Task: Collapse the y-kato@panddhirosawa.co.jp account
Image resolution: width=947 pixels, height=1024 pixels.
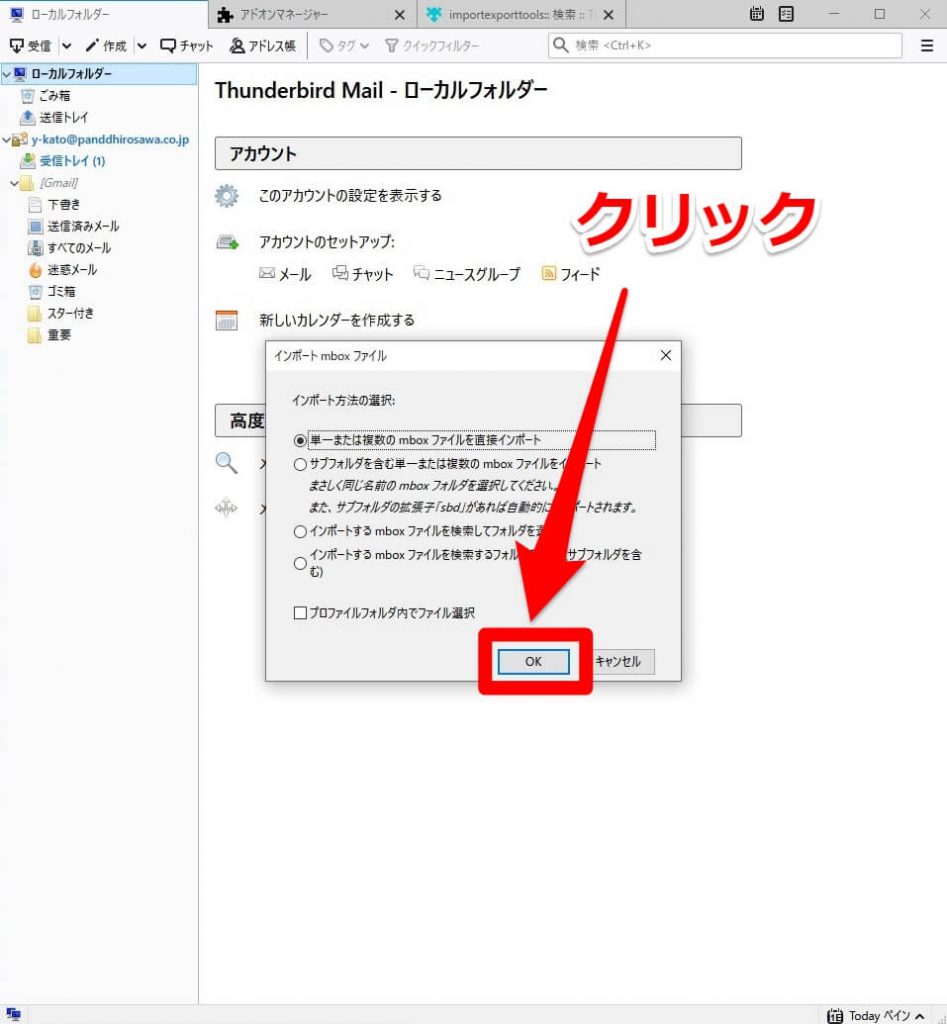Action: click(x=7, y=140)
